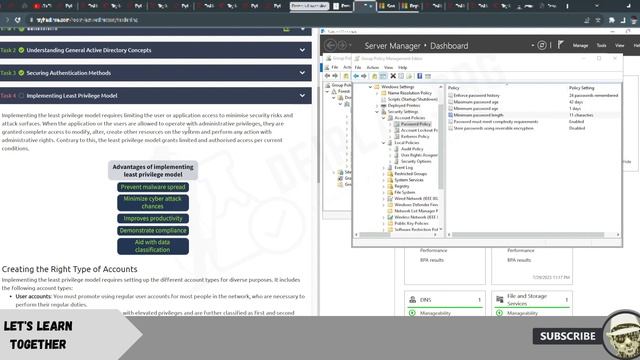Select the Creating the Right Type of Accounts heading
The width and height of the screenshot is (640, 360).
pos(69,269)
